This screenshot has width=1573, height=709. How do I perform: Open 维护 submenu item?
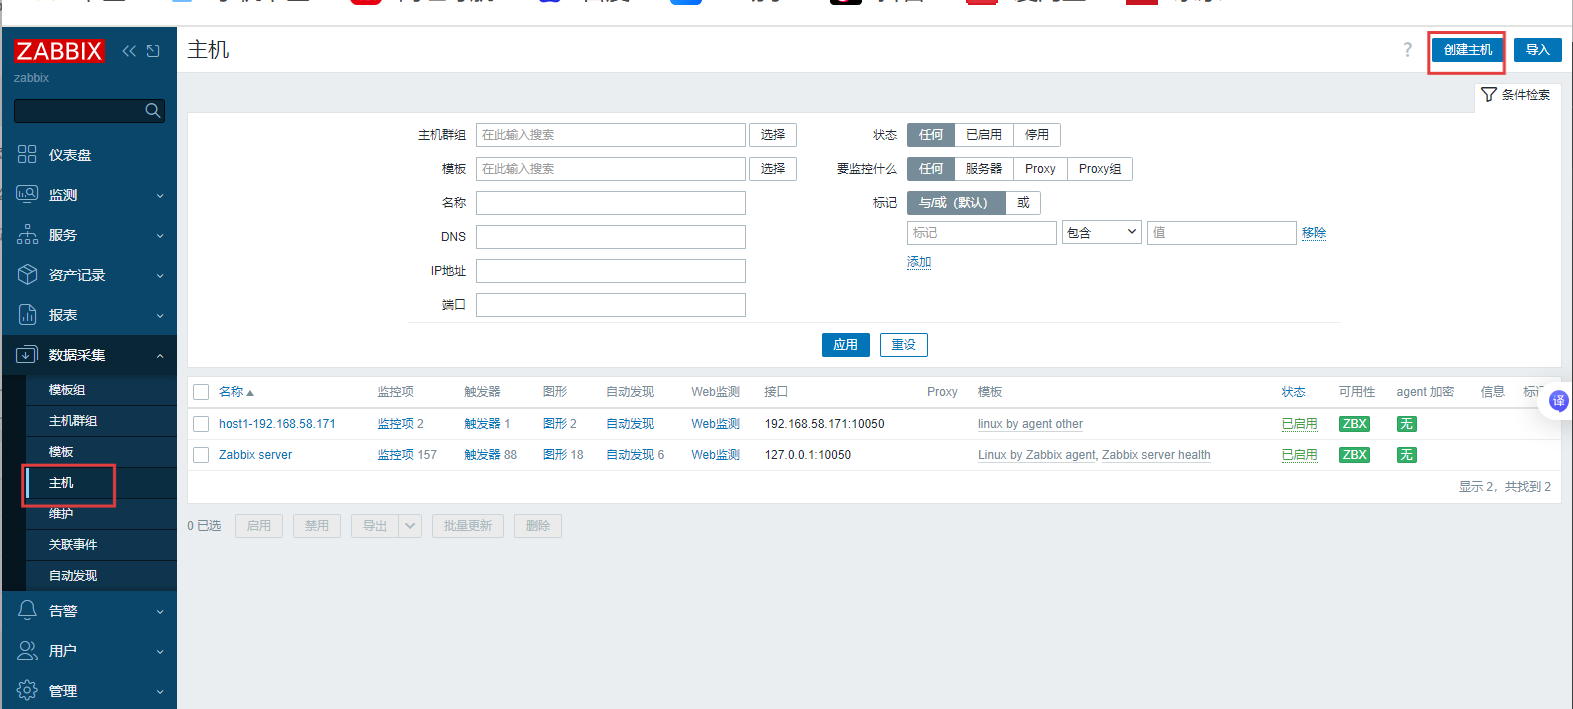[x=101, y=514]
